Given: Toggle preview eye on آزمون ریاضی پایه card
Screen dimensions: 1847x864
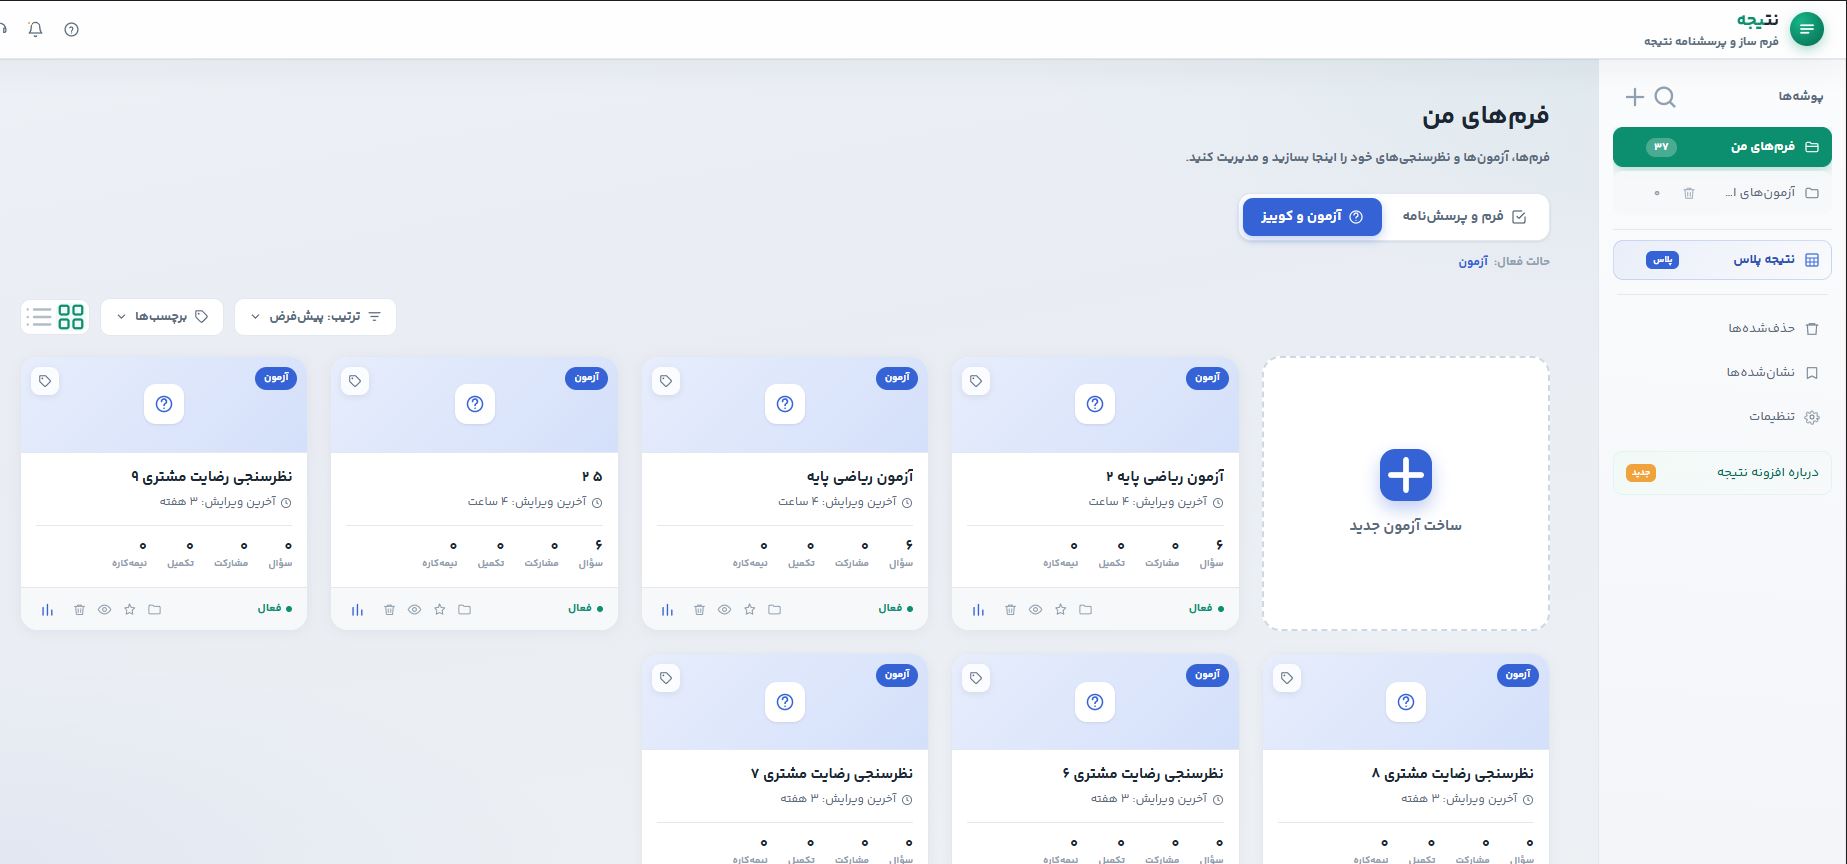Looking at the screenshot, I should coord(725,609).
